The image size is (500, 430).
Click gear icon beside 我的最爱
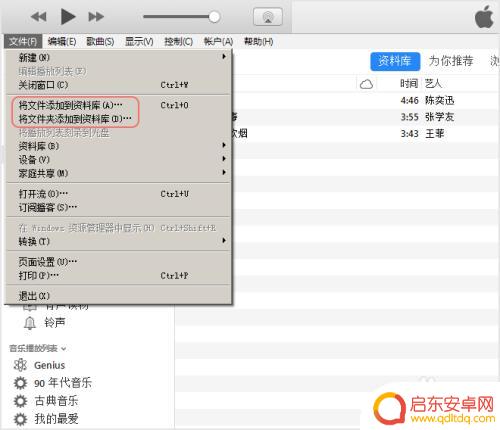click(x=20, y=419)
